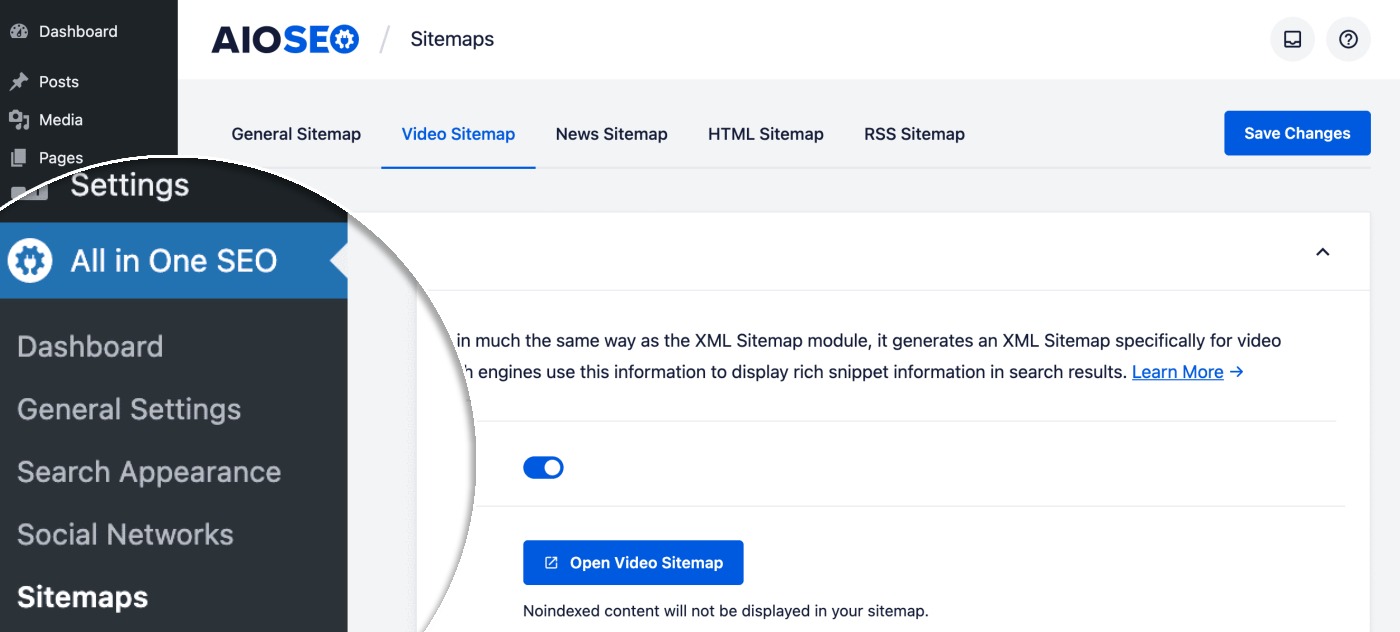1400x632 pixels.
Task: Go to Social Networks submenu item
Action: pyautogui.click(x=125, y=535)
